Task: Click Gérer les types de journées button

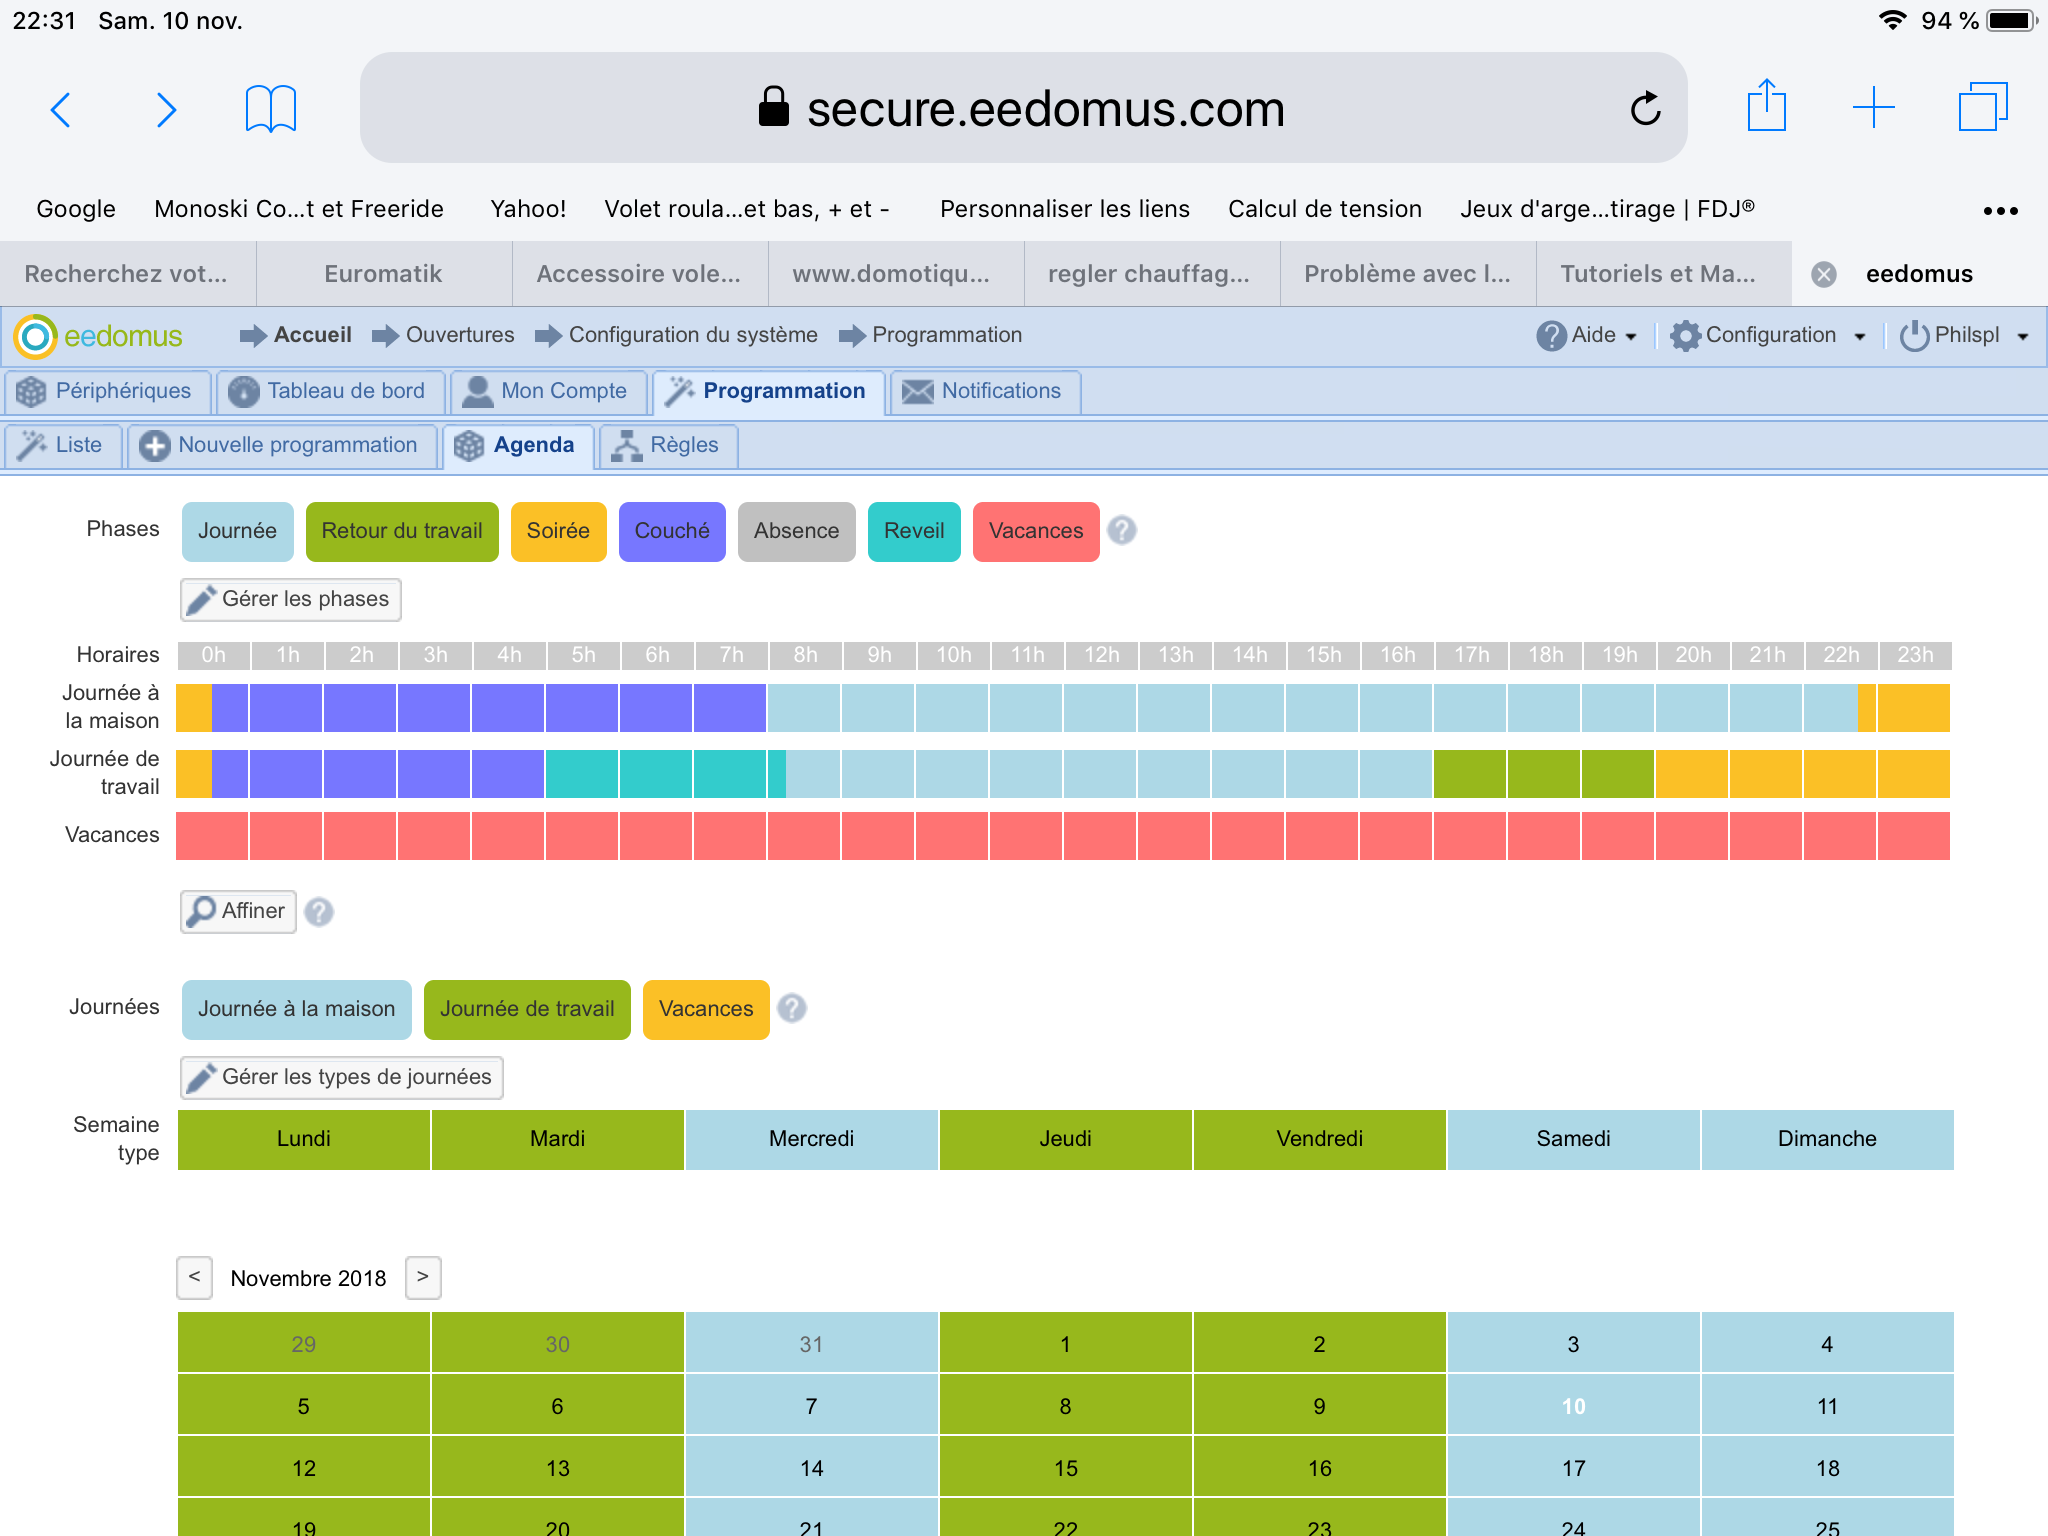Action: click(341, 1077)
